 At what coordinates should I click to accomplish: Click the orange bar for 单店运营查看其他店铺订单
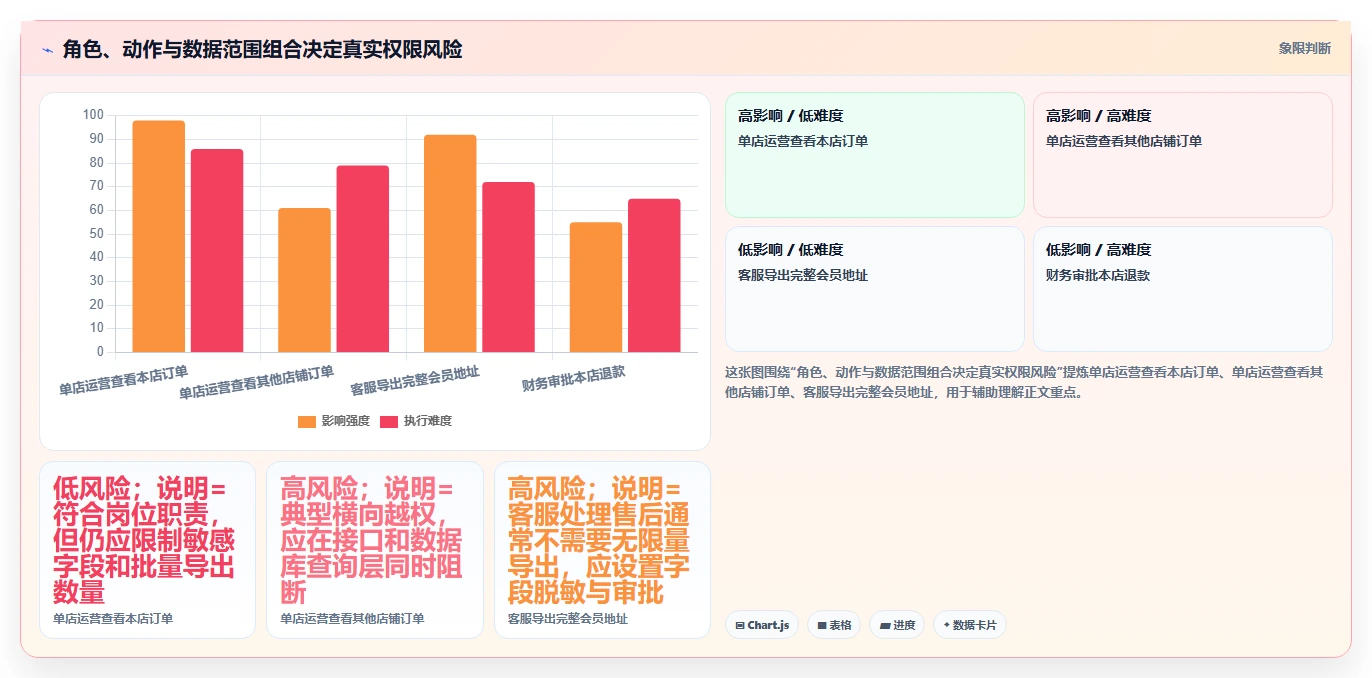tap(304, 280)
